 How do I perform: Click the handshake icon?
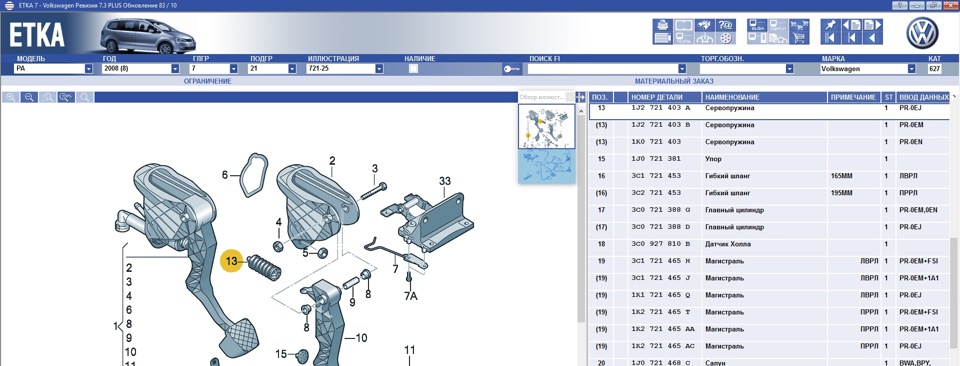[x=705, y=25]
